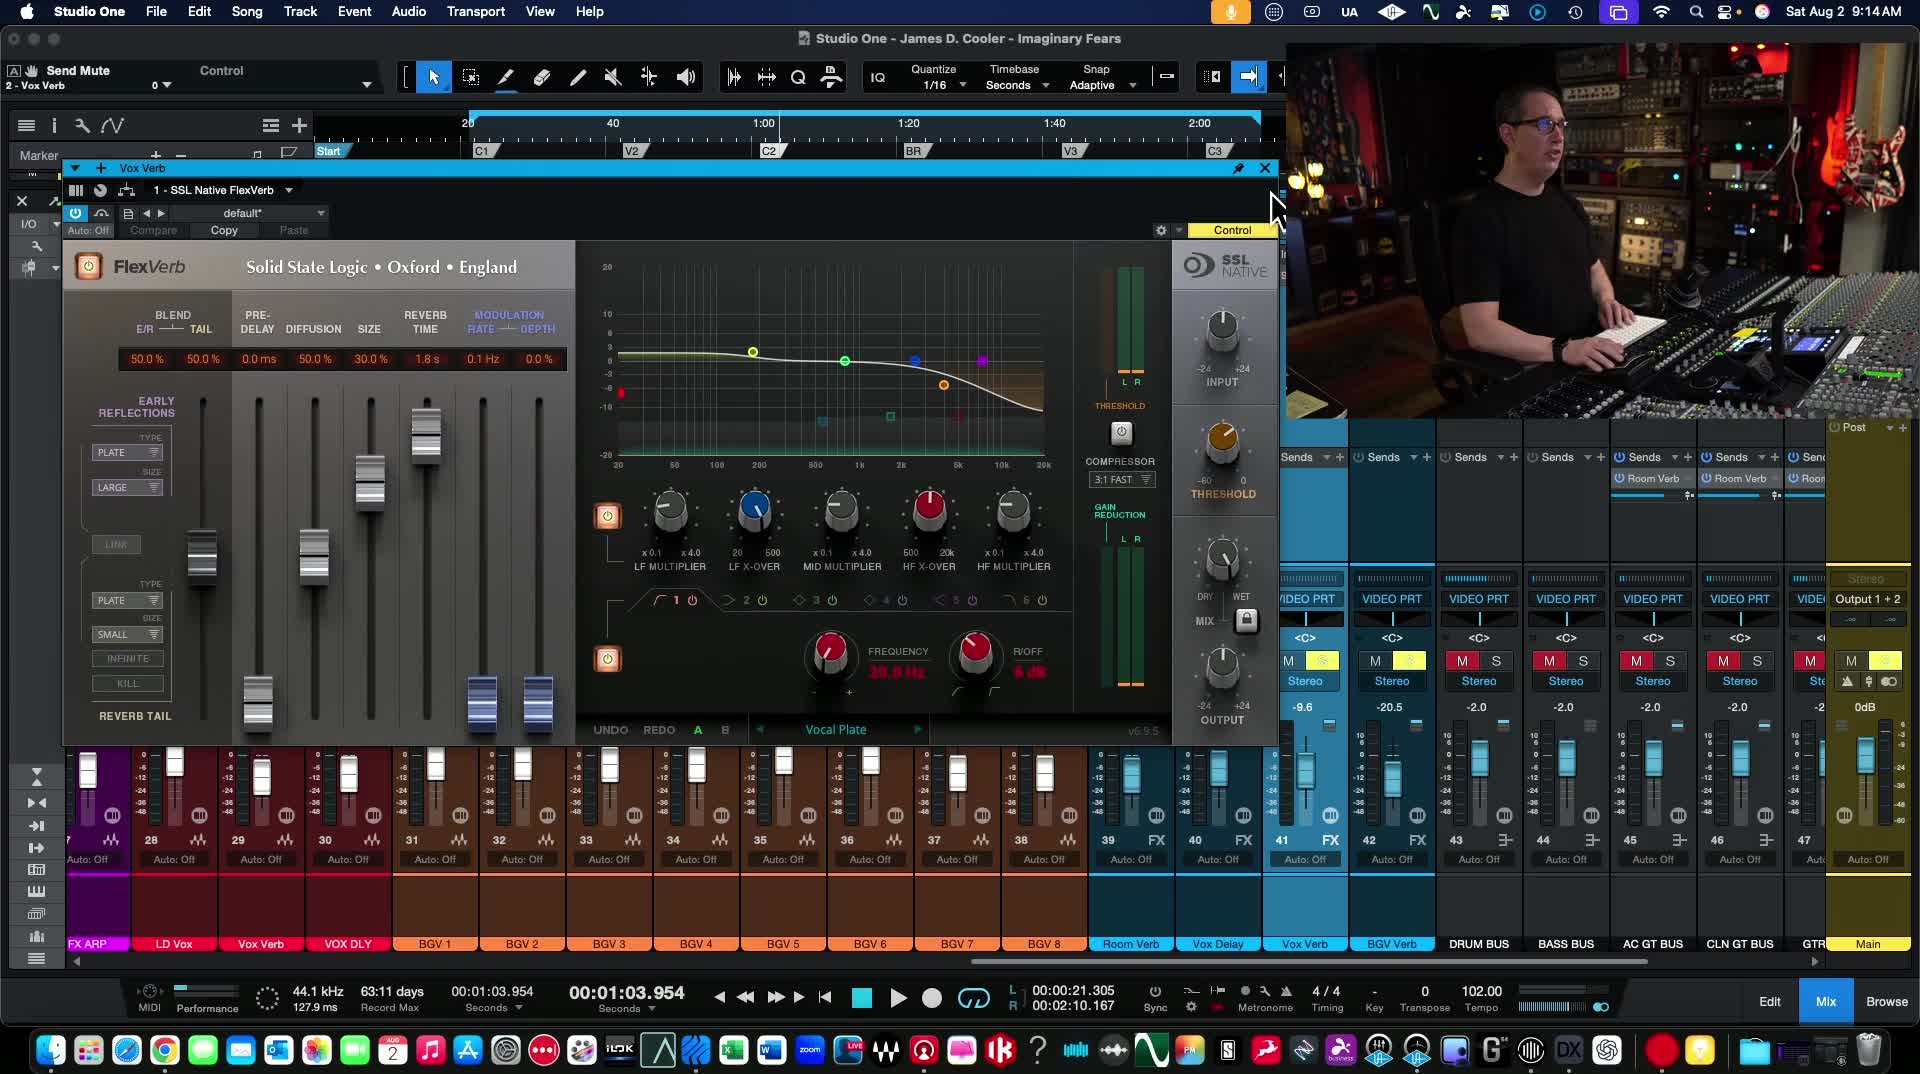
Task: Click the Loop toggle in the transport bar
Action: [x=973, y=998]
